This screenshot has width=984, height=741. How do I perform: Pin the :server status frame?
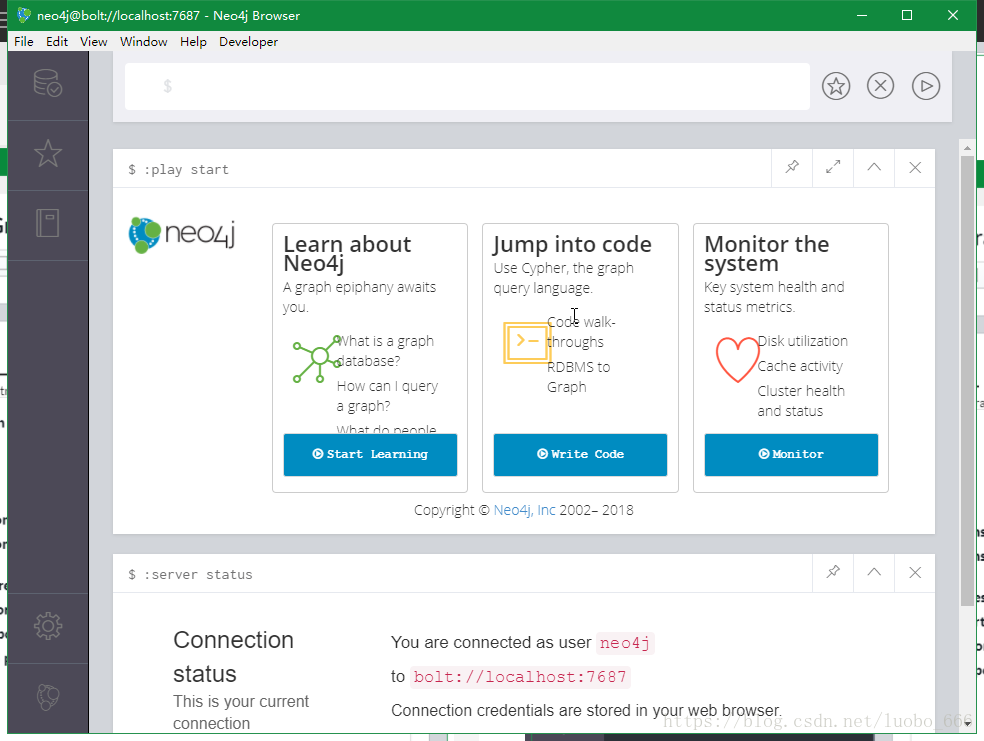[833, 572]
